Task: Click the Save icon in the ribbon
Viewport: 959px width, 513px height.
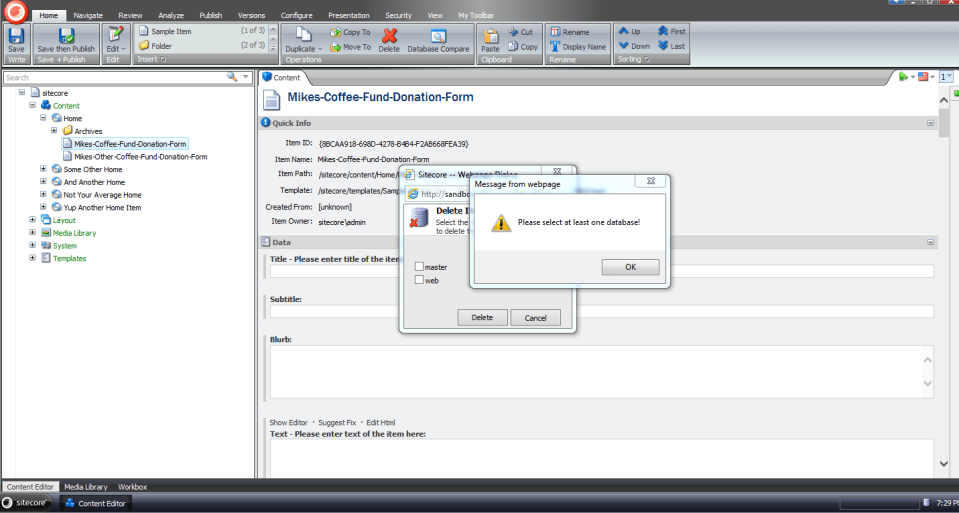Action: coord(16,35)
